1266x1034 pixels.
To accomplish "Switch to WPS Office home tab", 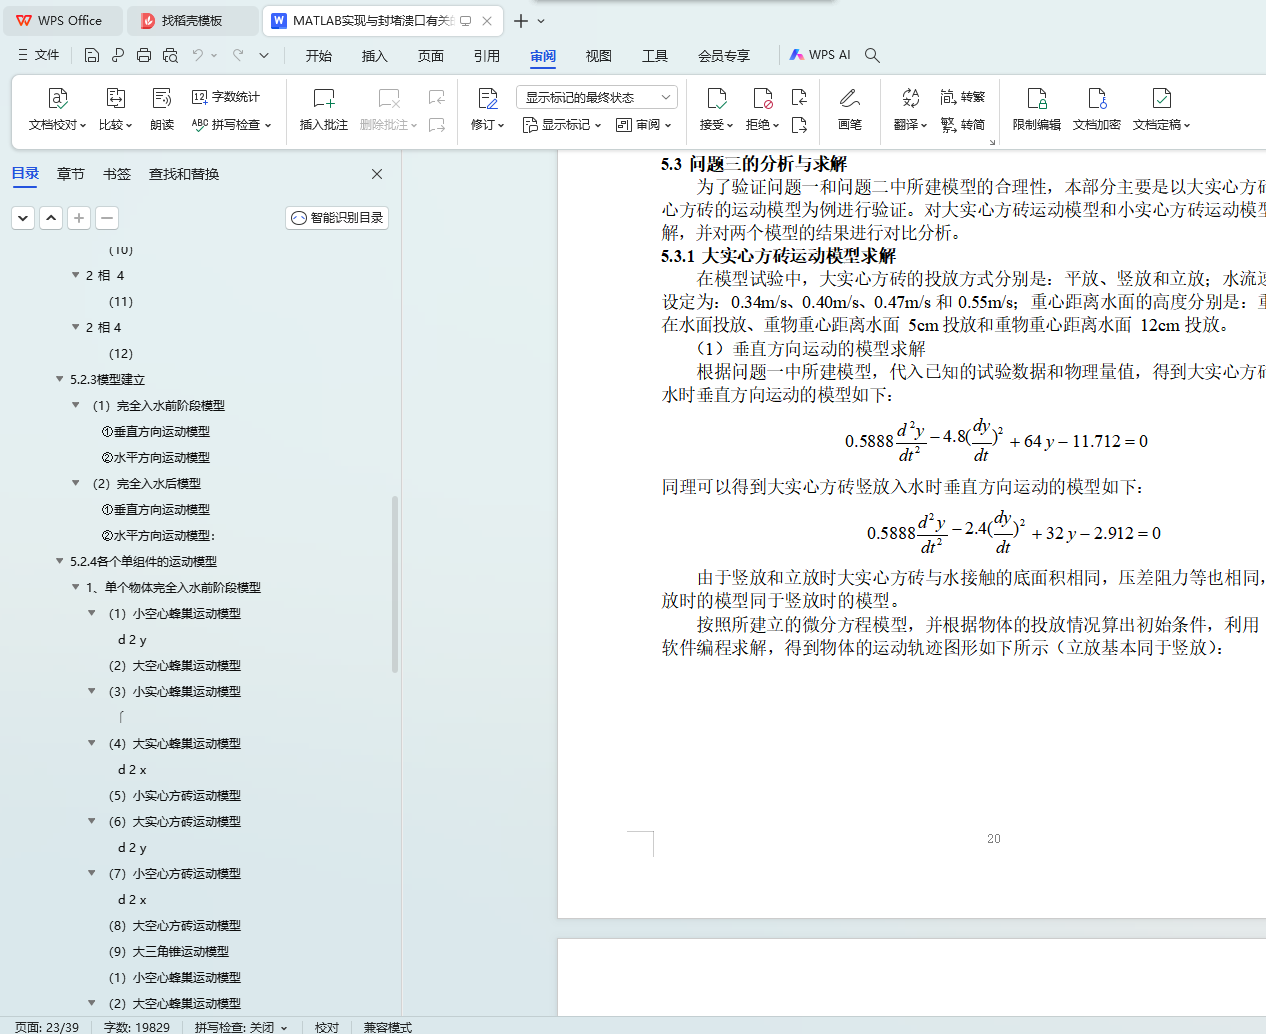I will tap(62, 20).
